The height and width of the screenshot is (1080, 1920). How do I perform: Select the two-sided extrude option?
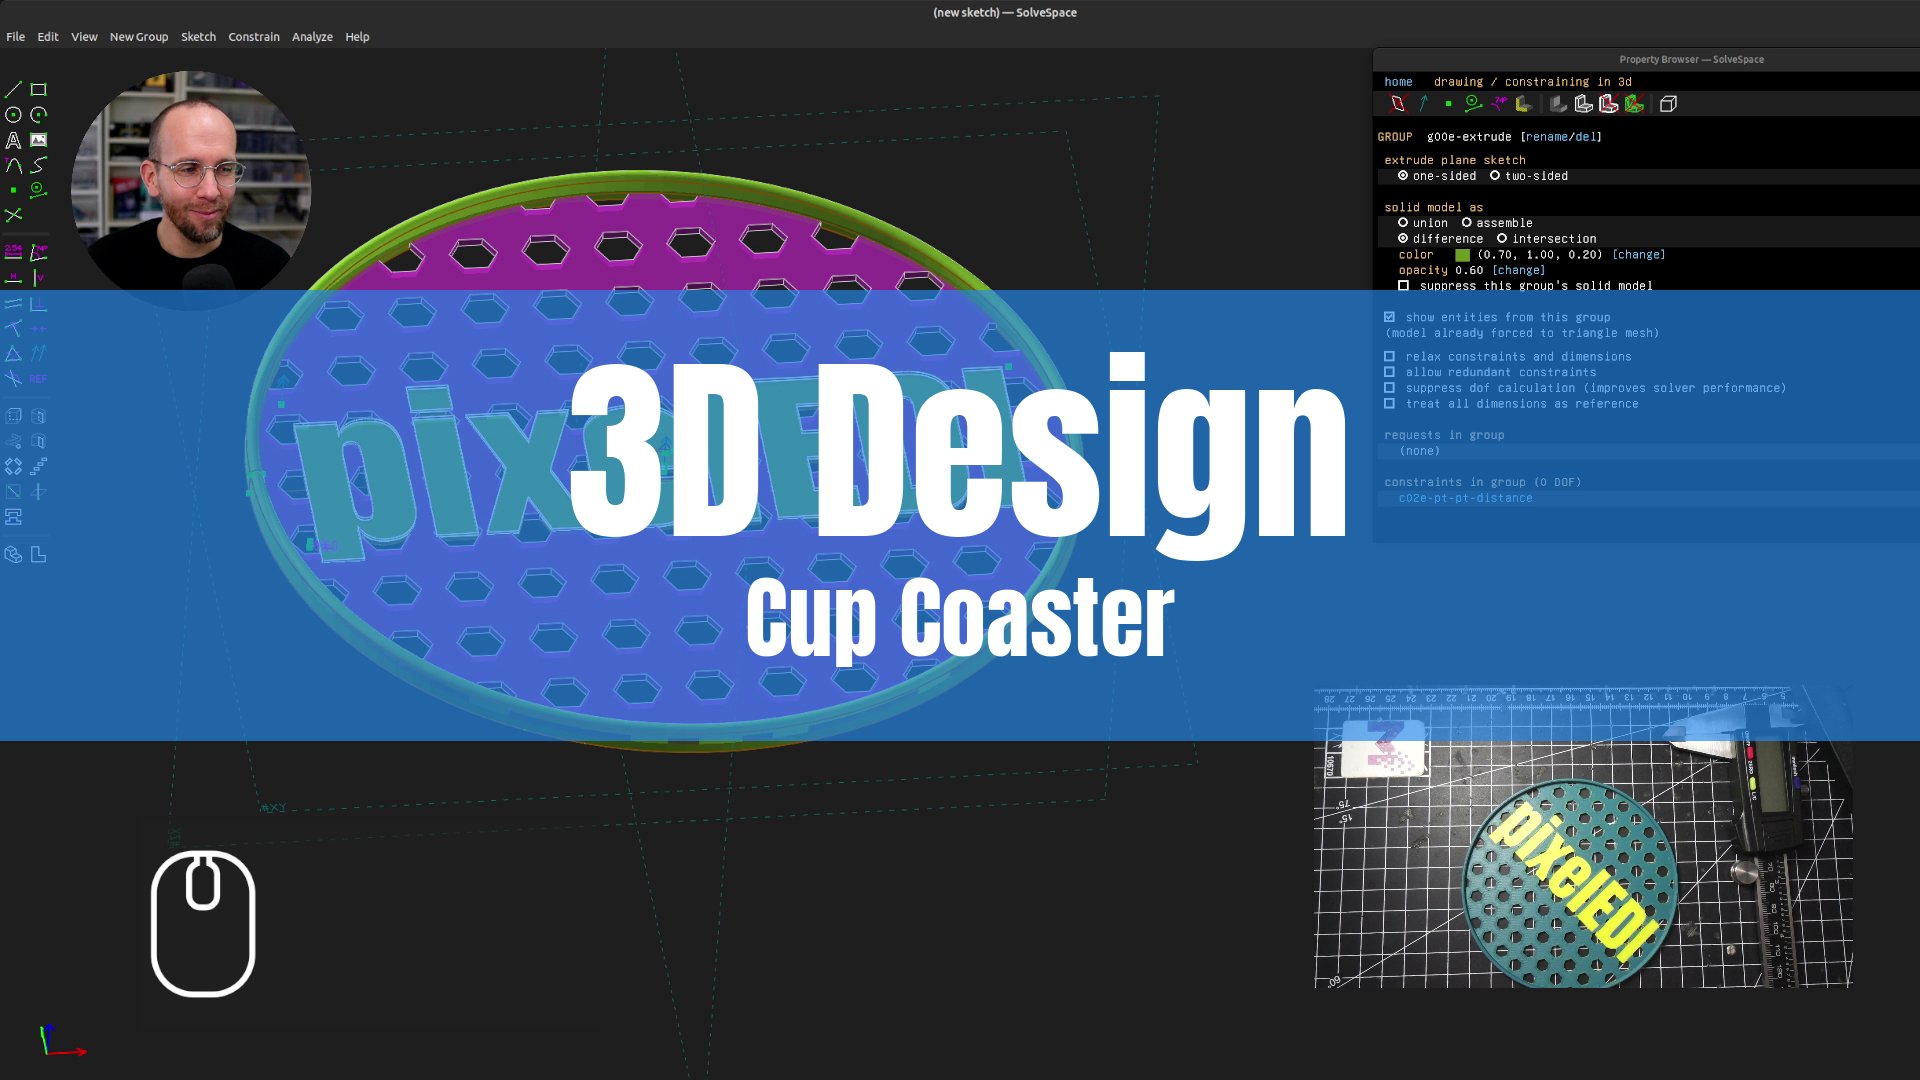pyautogui.click(x=1495, y=176)
